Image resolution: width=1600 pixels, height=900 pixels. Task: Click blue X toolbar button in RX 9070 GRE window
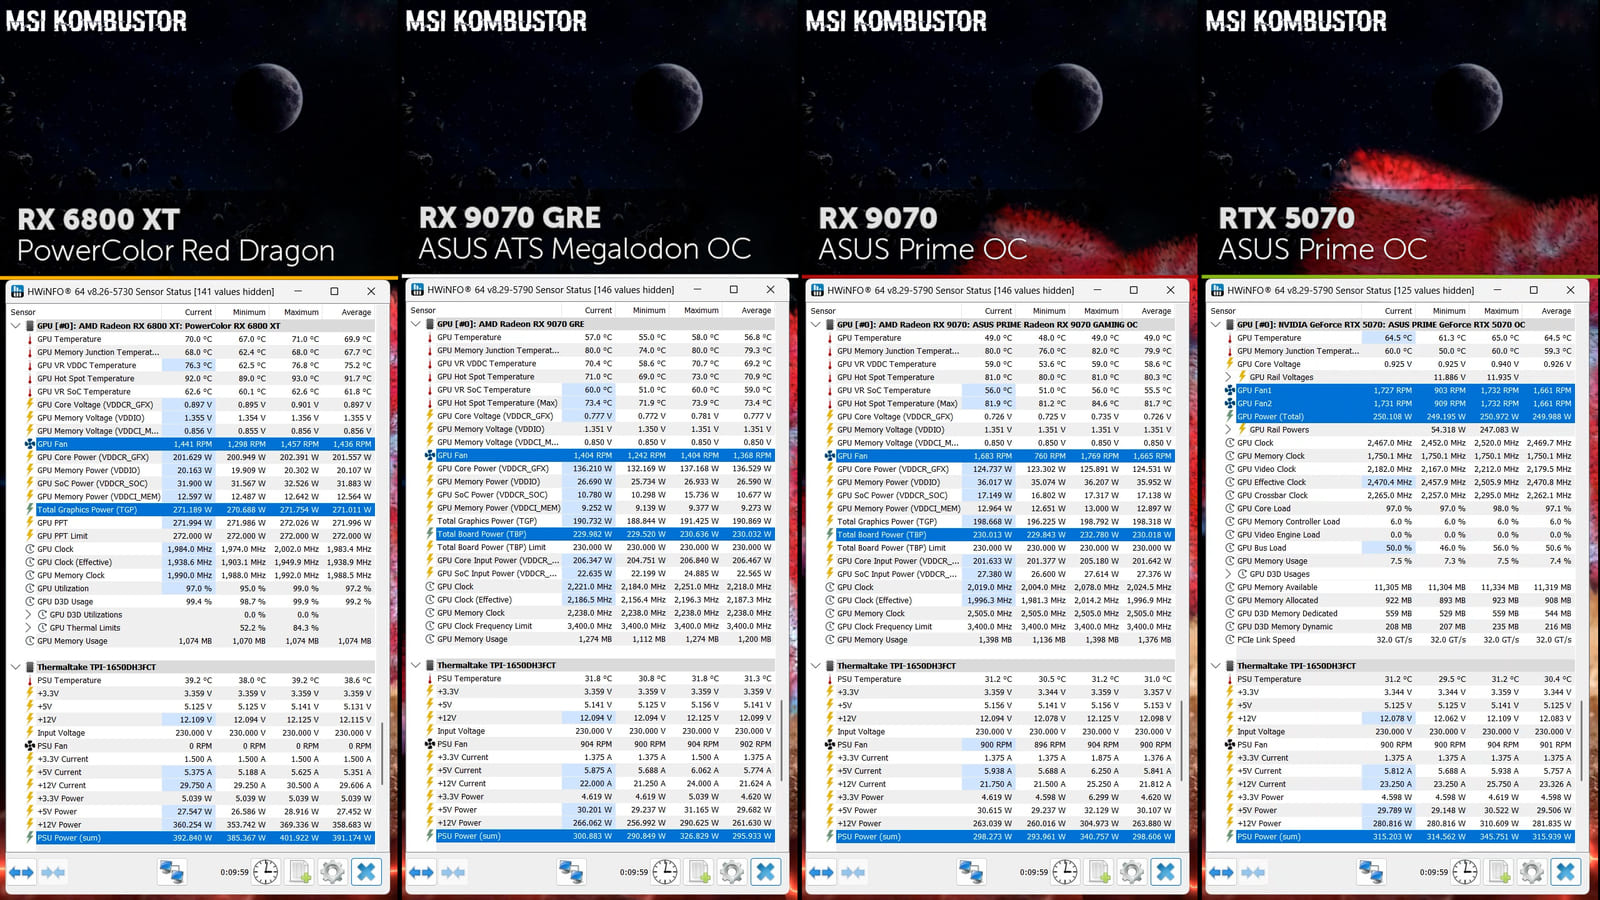(766, 872)
